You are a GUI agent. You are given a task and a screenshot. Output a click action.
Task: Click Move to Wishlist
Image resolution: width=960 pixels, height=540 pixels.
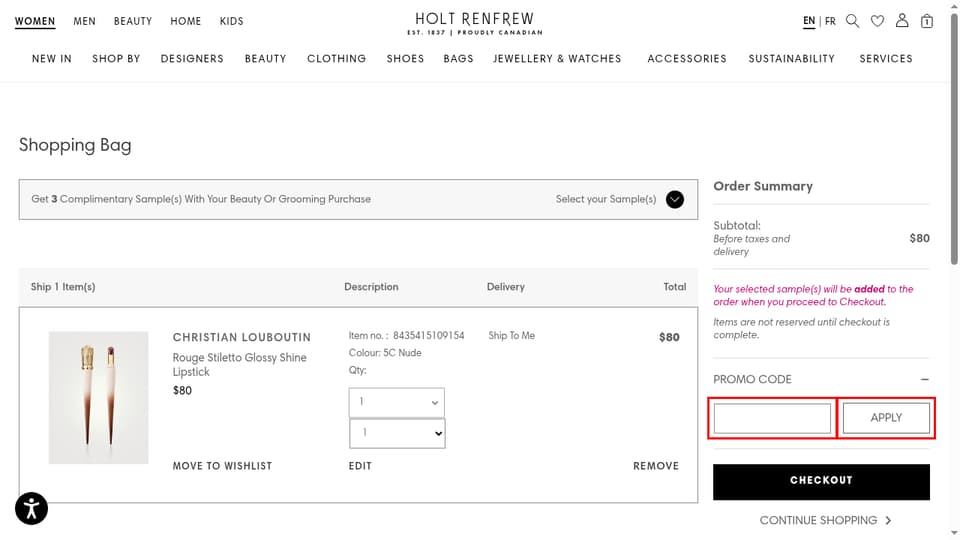click(222, 466)
